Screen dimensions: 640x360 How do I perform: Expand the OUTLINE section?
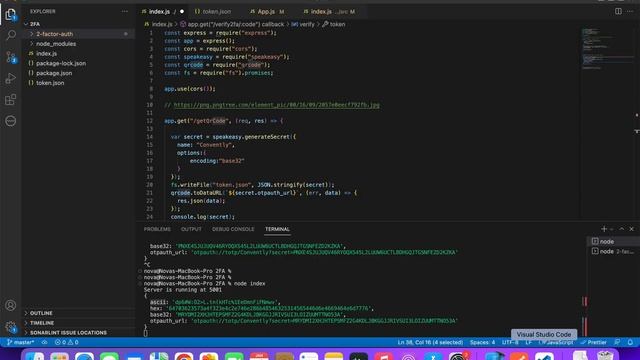[x=41, y=313]
